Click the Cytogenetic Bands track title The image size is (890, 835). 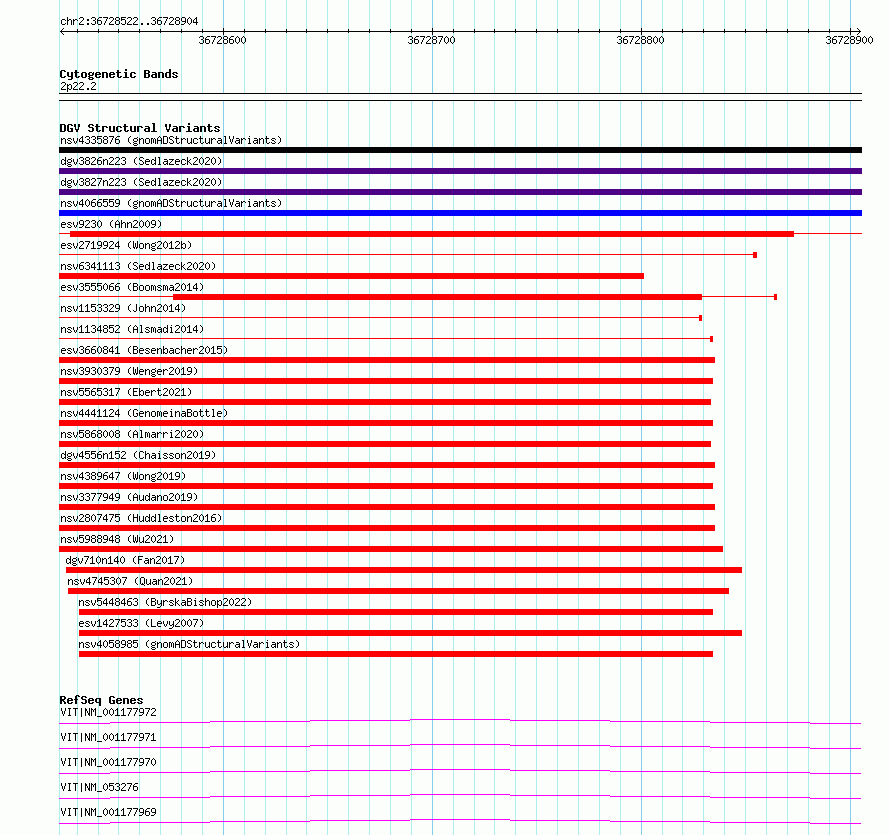pos(119,74)
